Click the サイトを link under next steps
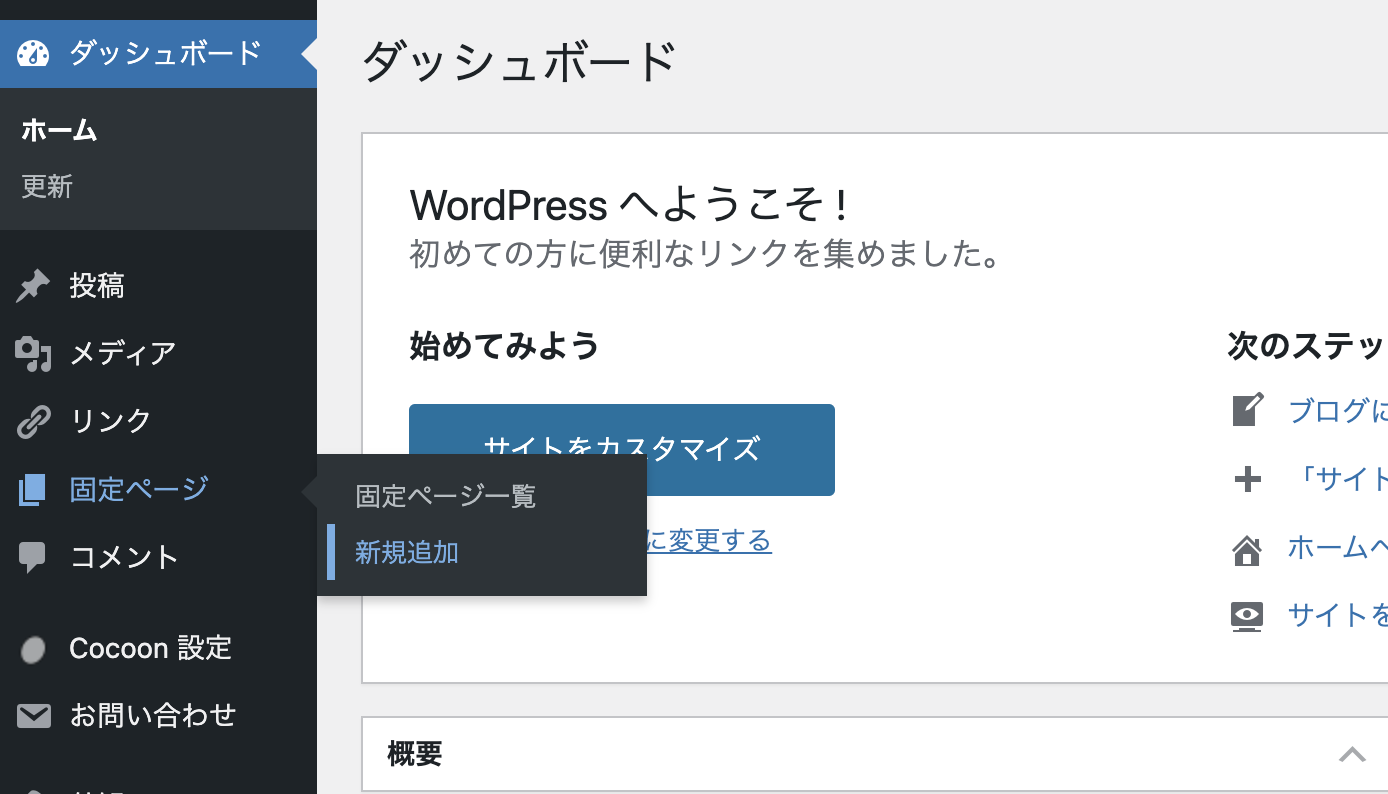The width and height of the screenshot is (1388, 794). pos(1338,615)
